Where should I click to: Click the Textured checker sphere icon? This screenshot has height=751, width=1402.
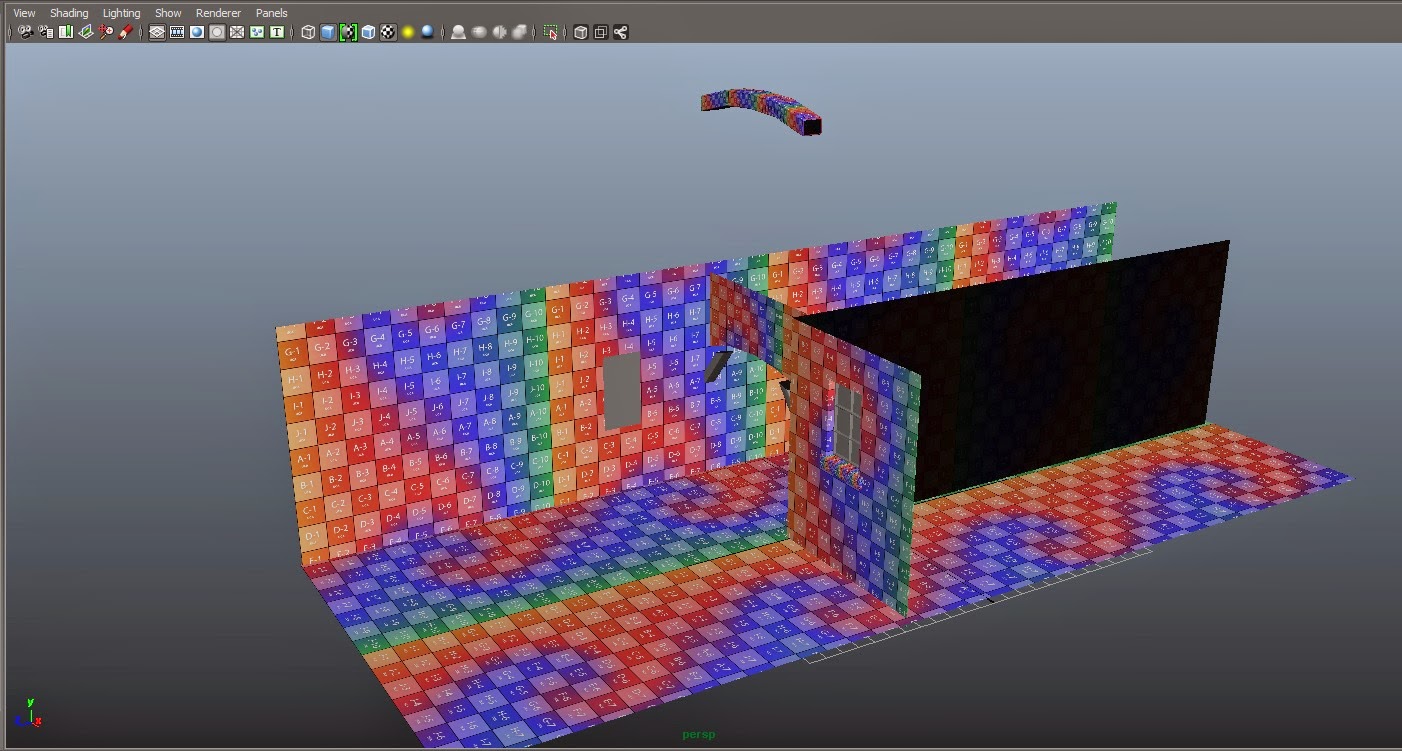pyautogui.click(x=388, y=32)
